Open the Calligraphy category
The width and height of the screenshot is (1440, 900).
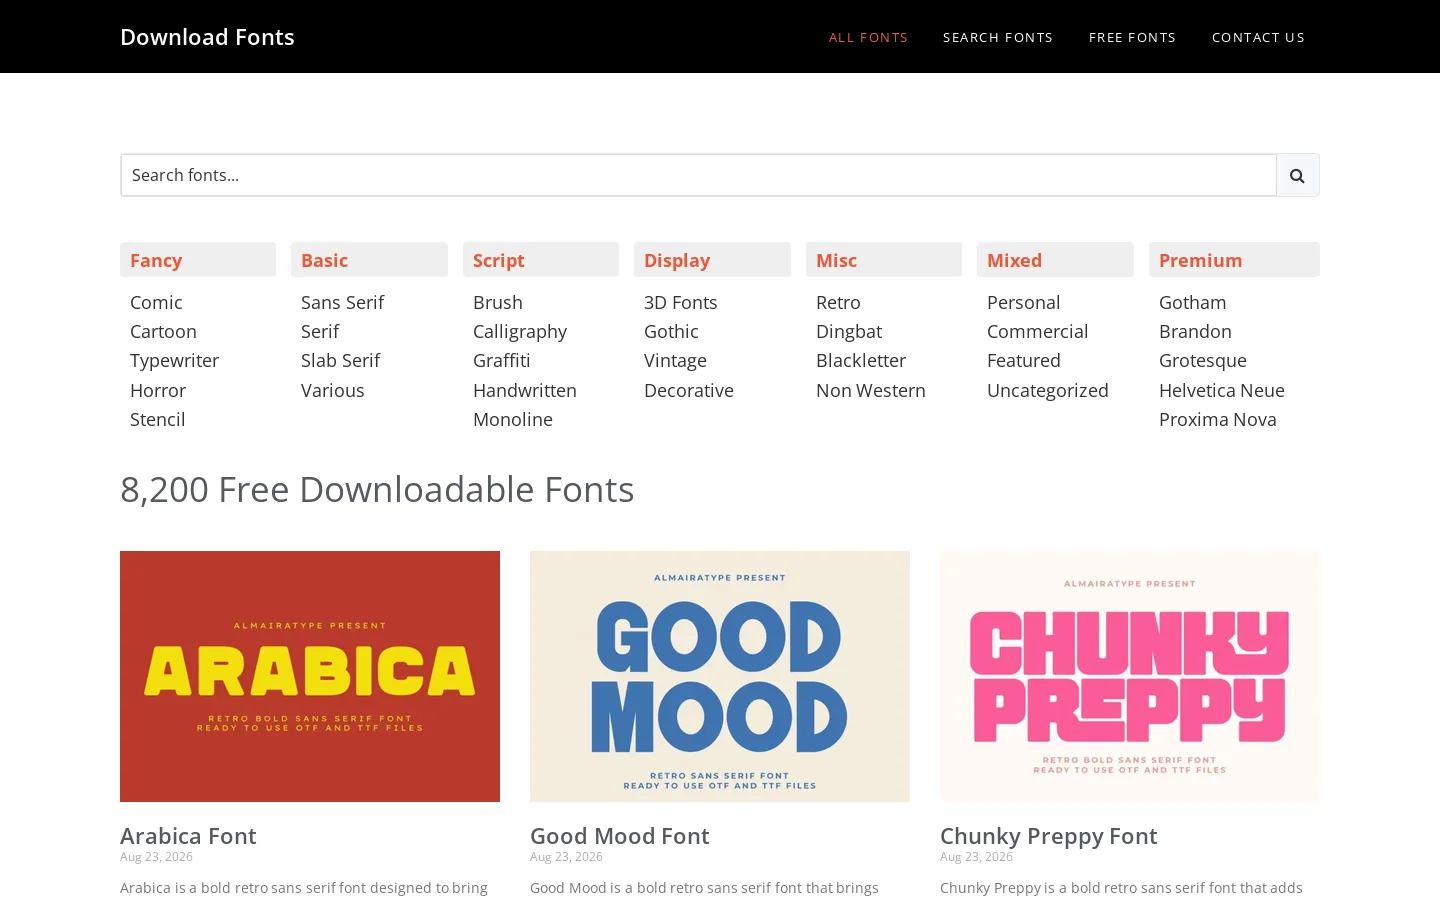coord(520,331)
